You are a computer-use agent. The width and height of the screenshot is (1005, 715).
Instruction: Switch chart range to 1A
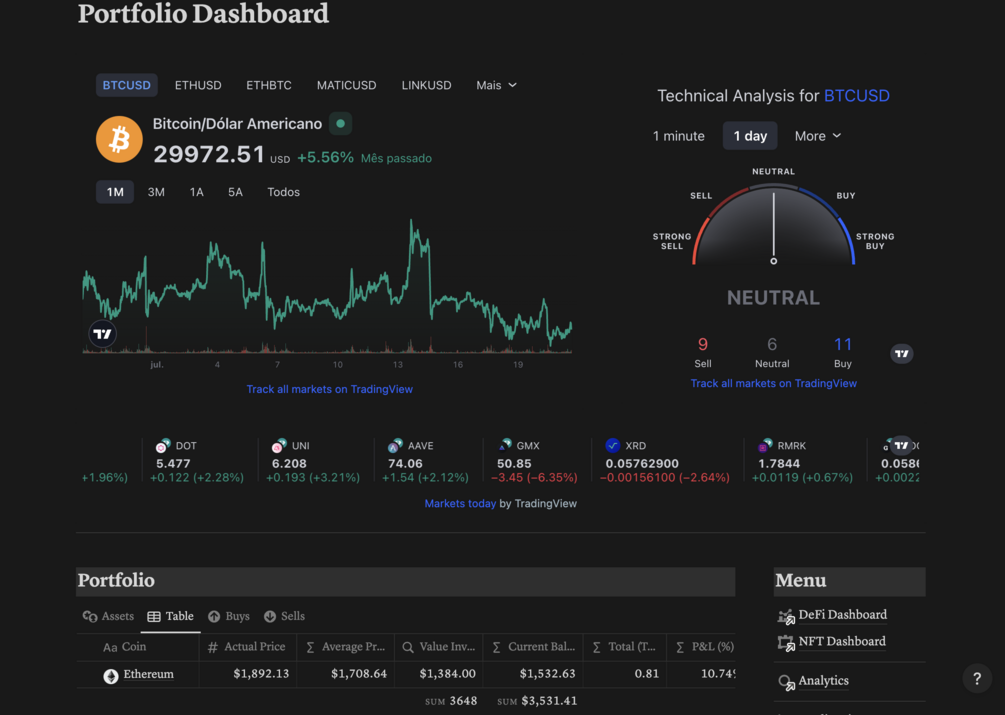(196, 192)
